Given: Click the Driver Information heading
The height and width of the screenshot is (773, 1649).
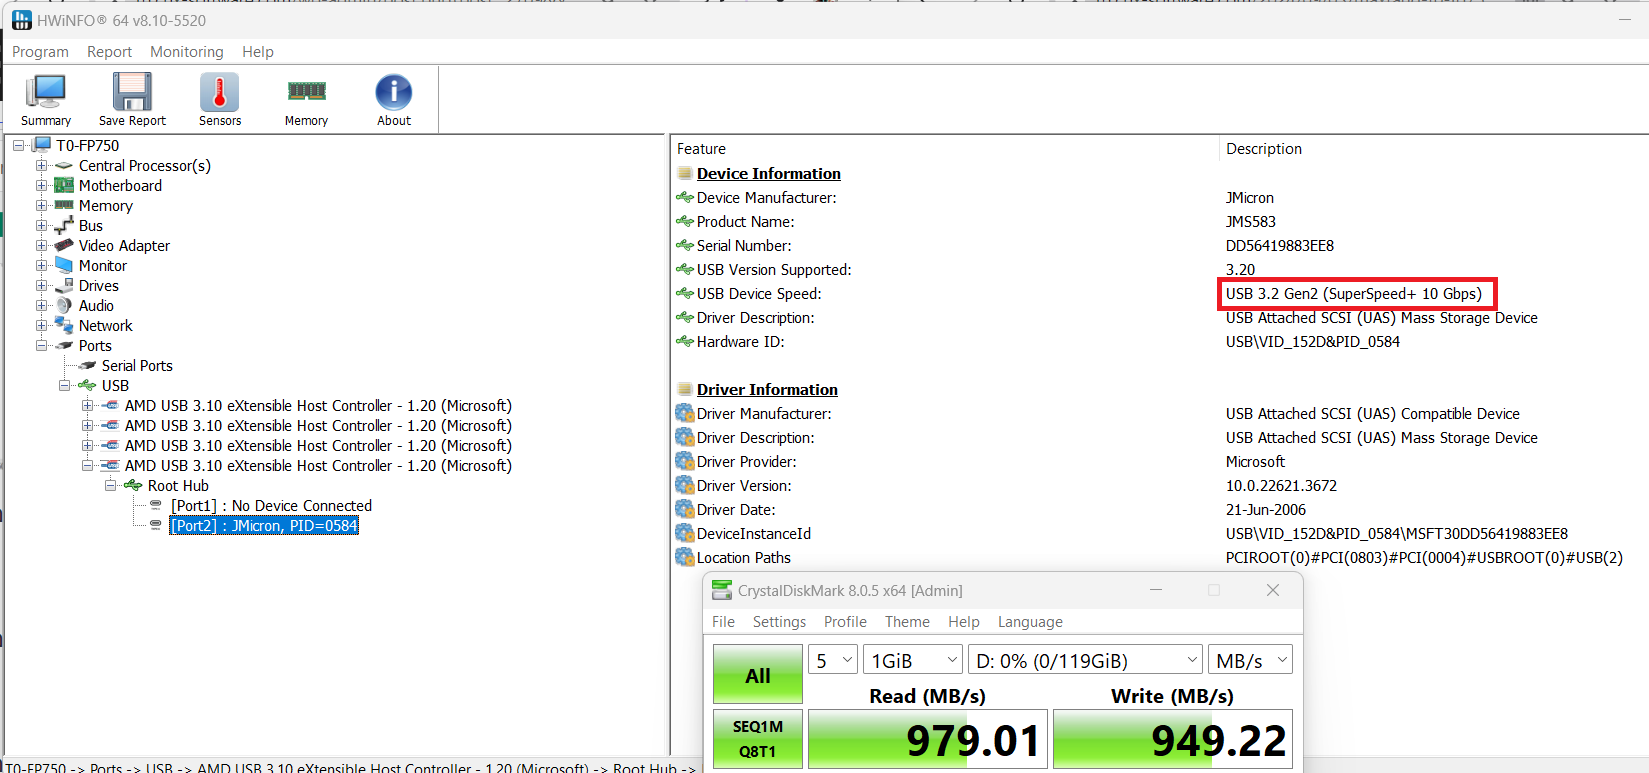Looking at the screenshot, I should click(x=767, y=389).
